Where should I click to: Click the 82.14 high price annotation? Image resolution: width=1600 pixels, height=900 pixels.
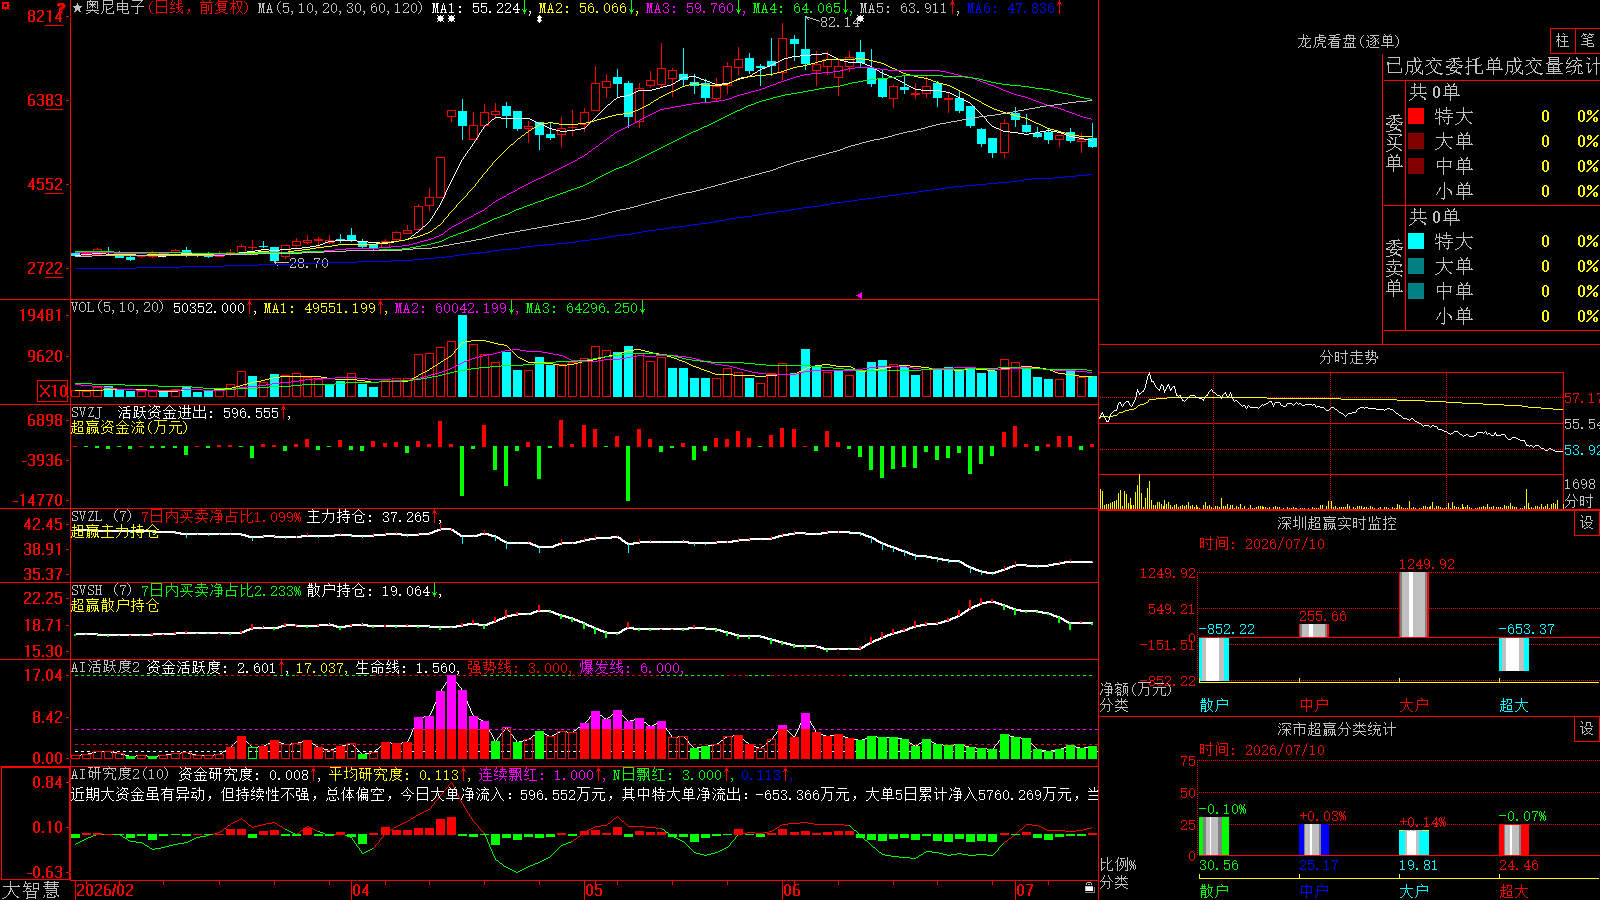coord(839,22)
